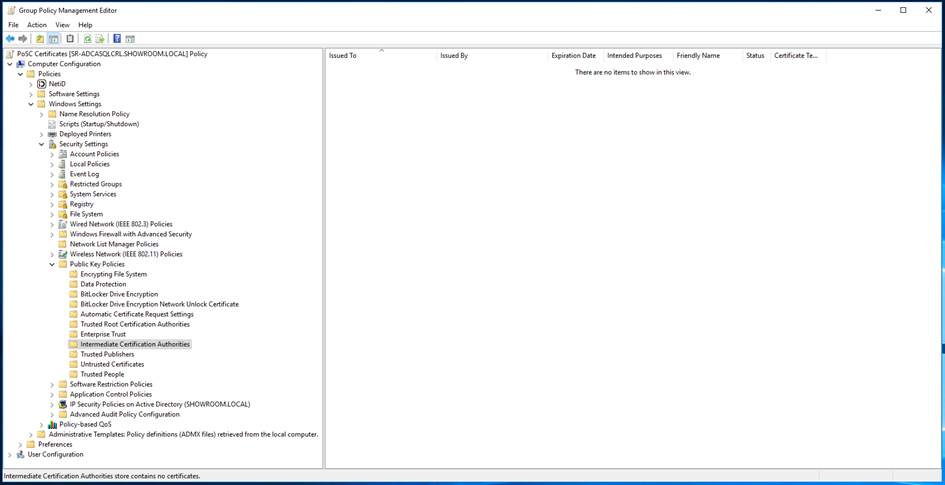This screenshot has width=945, height=485.
Task: Expand the Application Control Policies node
Action: pyautogui.click(x=52, y=394)
